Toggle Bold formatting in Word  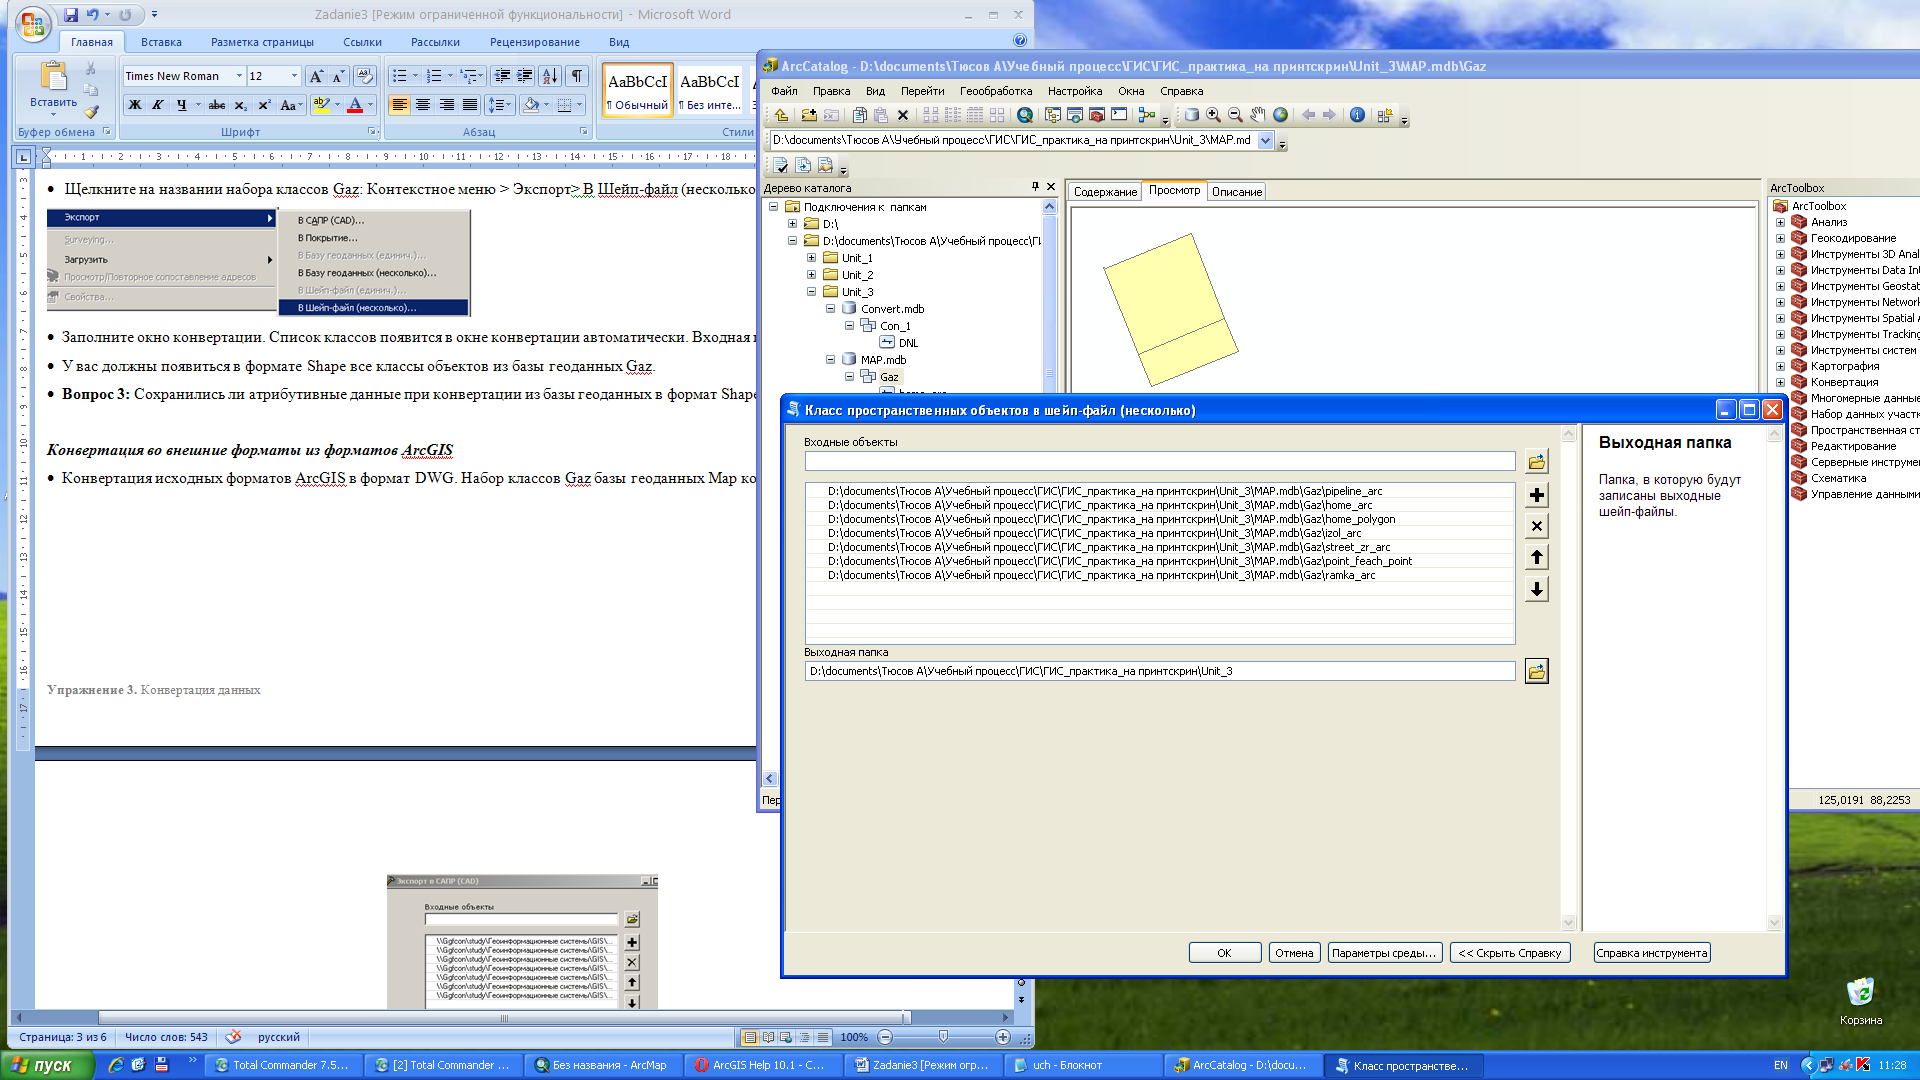[135, 105]
